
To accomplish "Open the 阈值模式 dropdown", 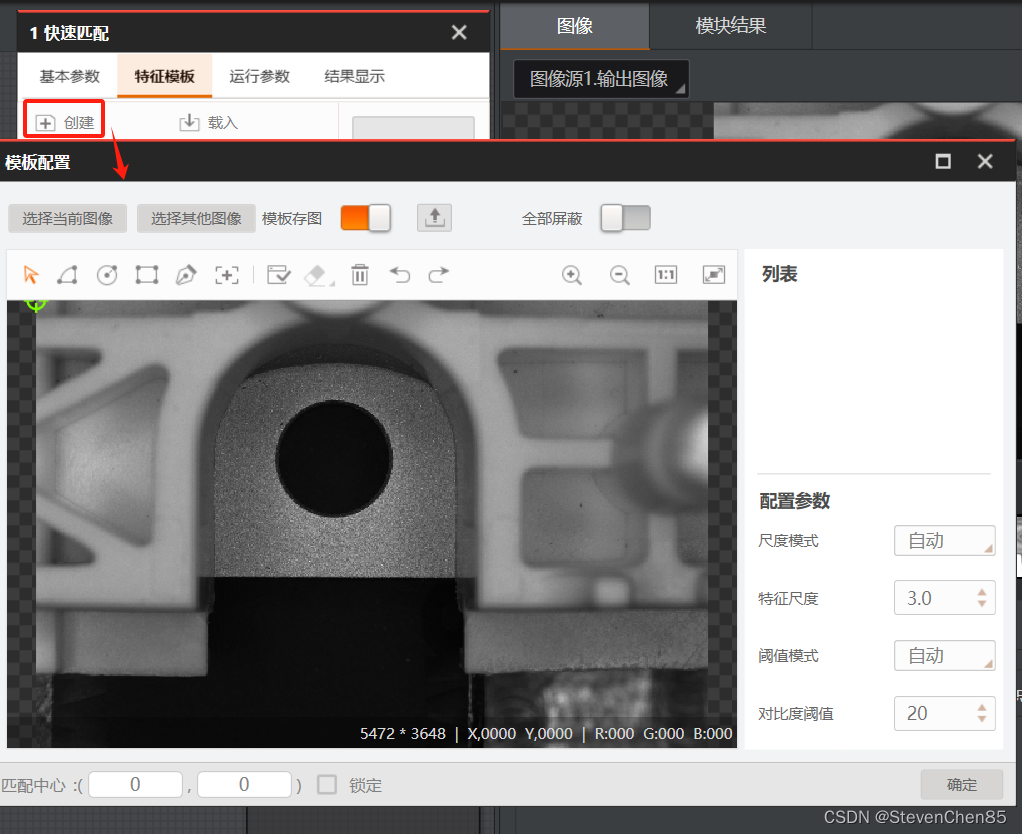I will (944, 655).
